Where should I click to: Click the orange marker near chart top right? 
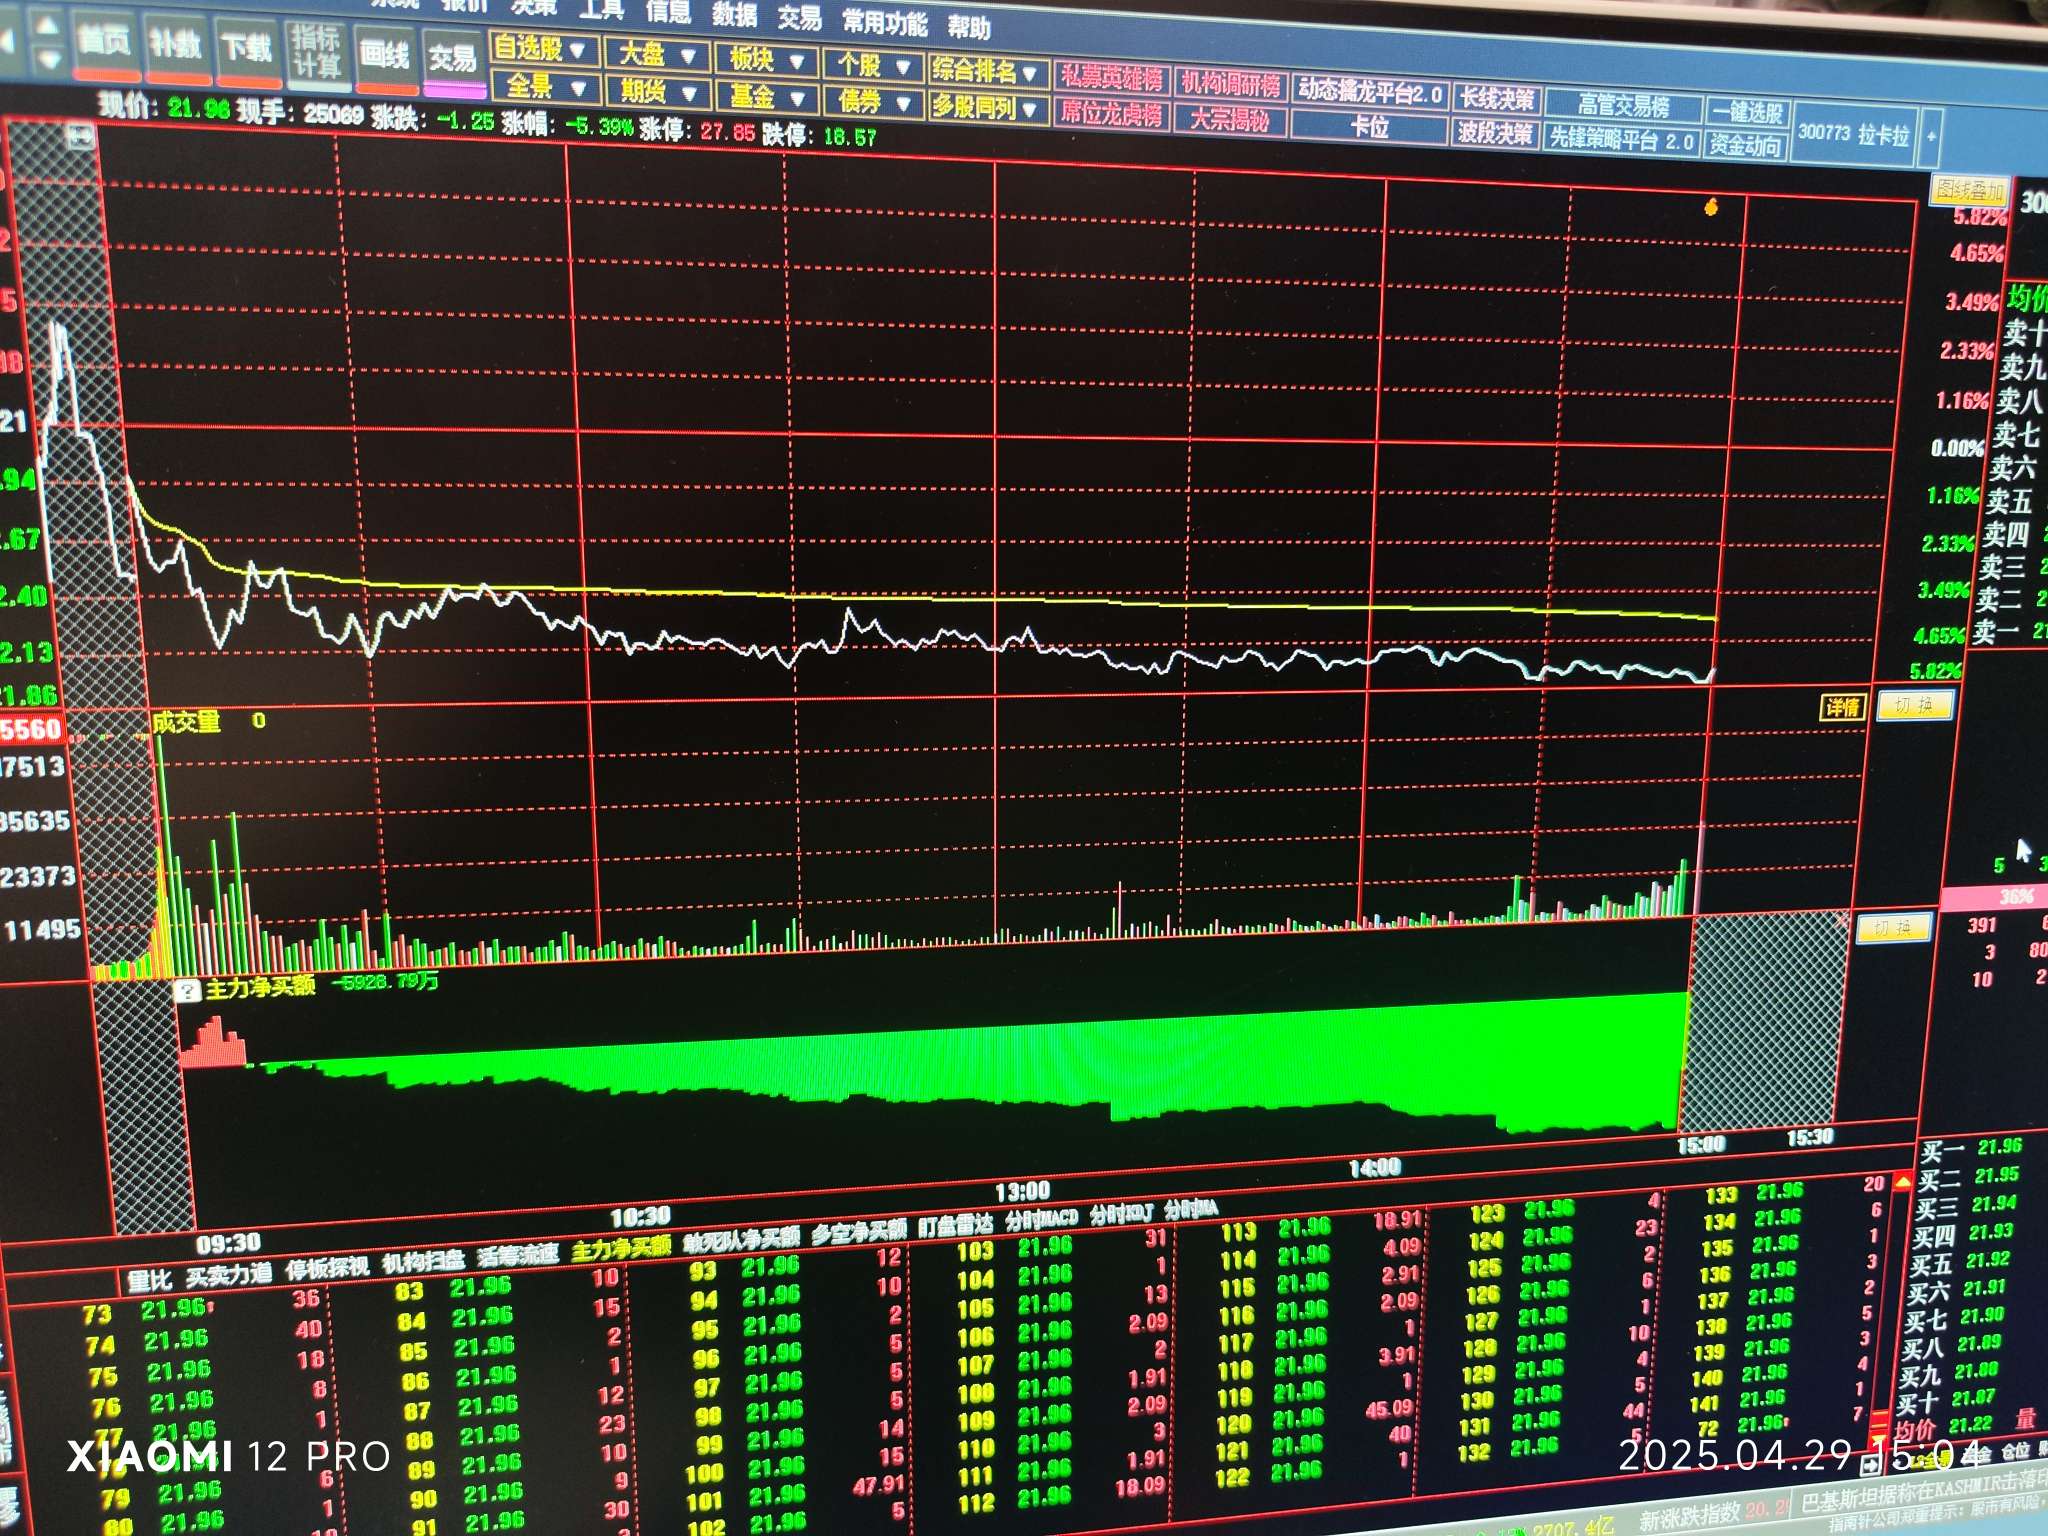click(1711, 207)
